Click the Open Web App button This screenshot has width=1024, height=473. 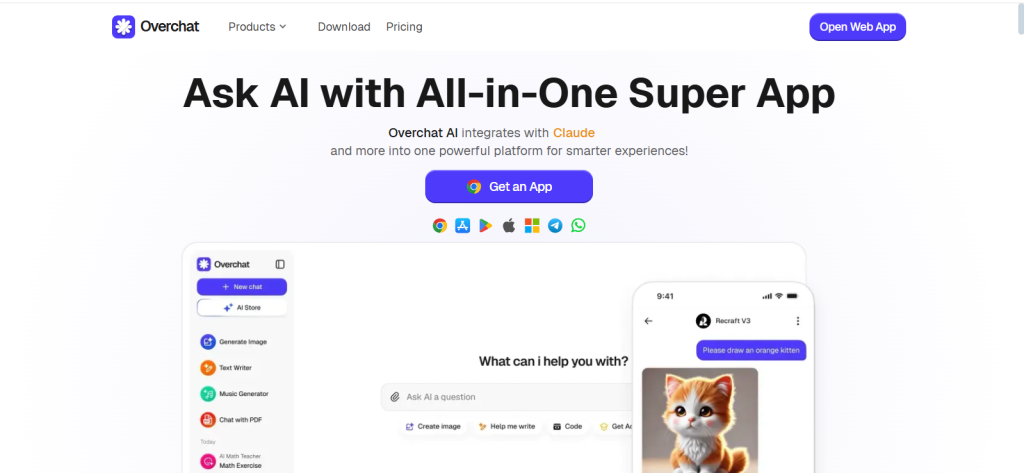[857, 27]
